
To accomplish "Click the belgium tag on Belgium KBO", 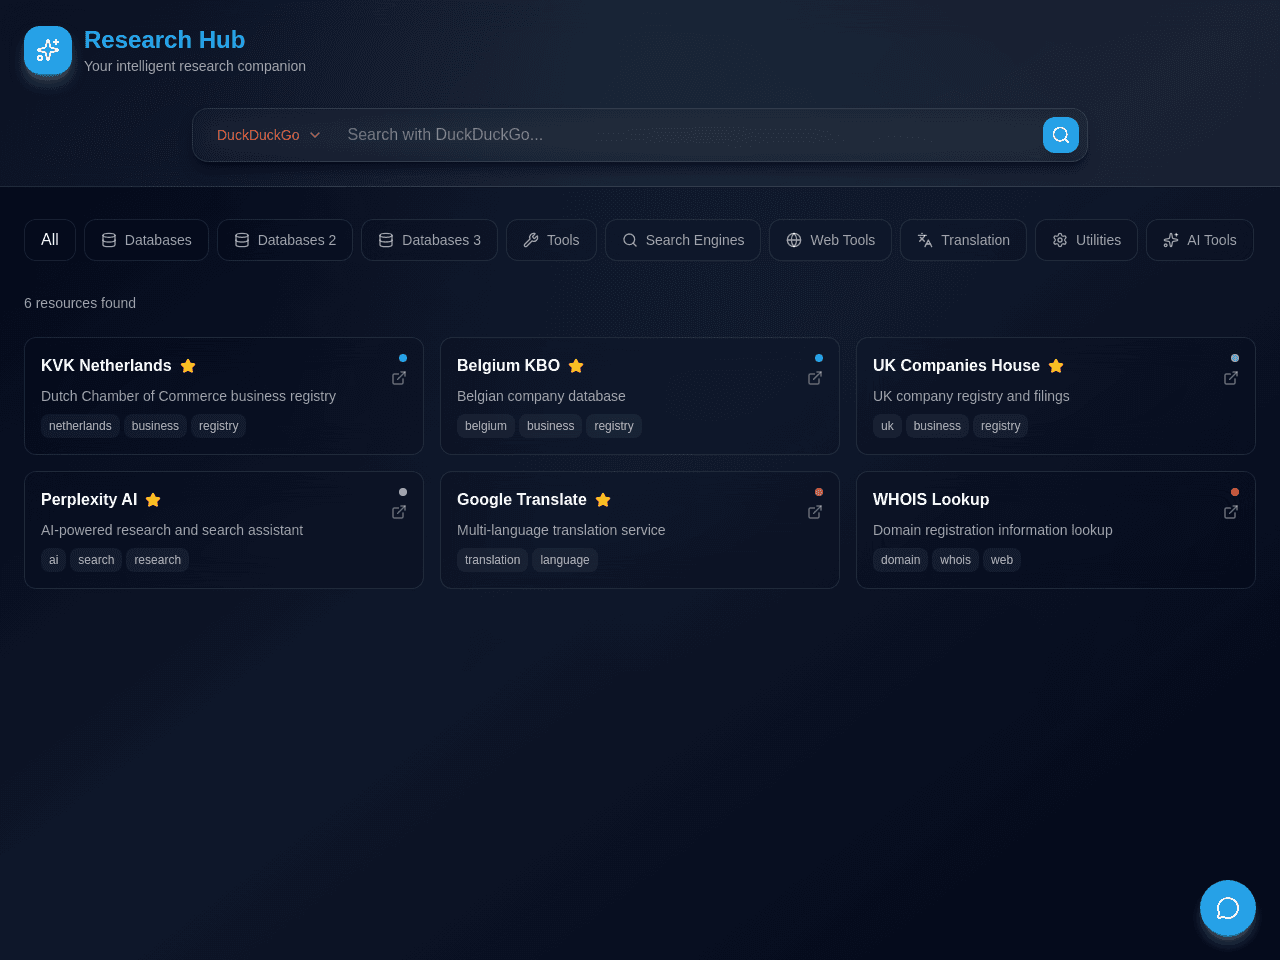I will pos(486,426).
